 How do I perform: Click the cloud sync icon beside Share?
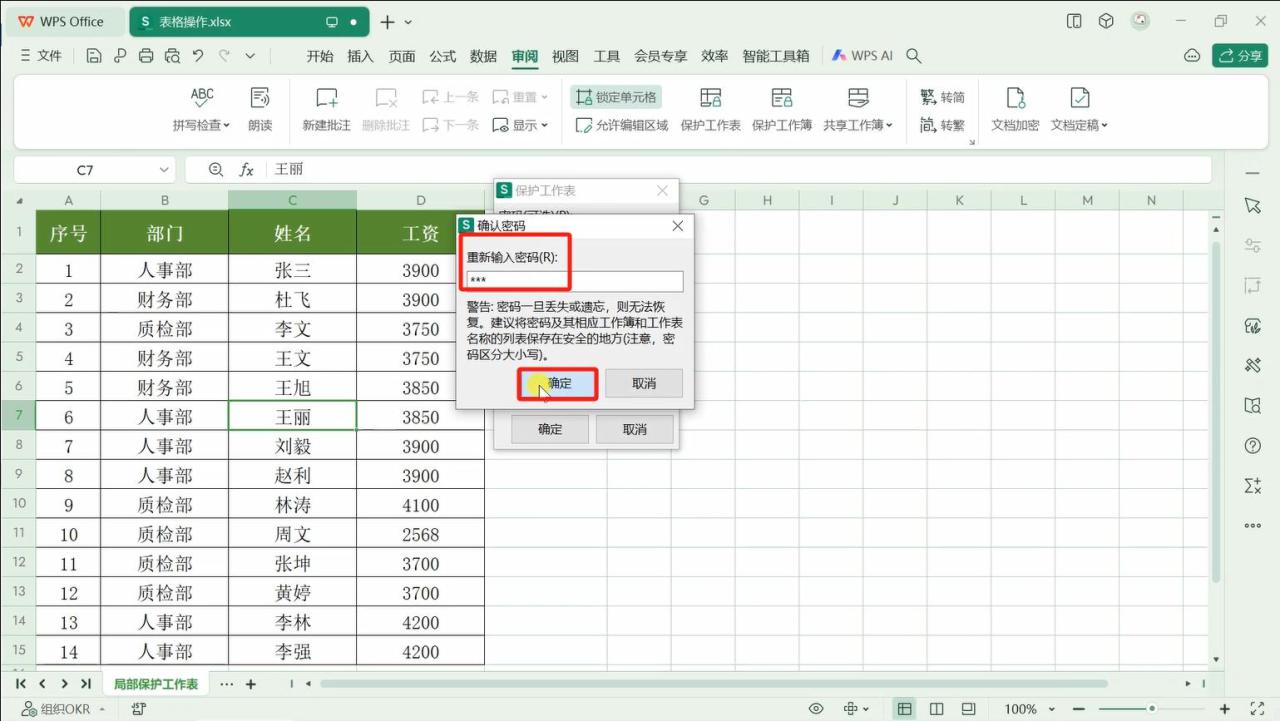[x=1191, y=56]
